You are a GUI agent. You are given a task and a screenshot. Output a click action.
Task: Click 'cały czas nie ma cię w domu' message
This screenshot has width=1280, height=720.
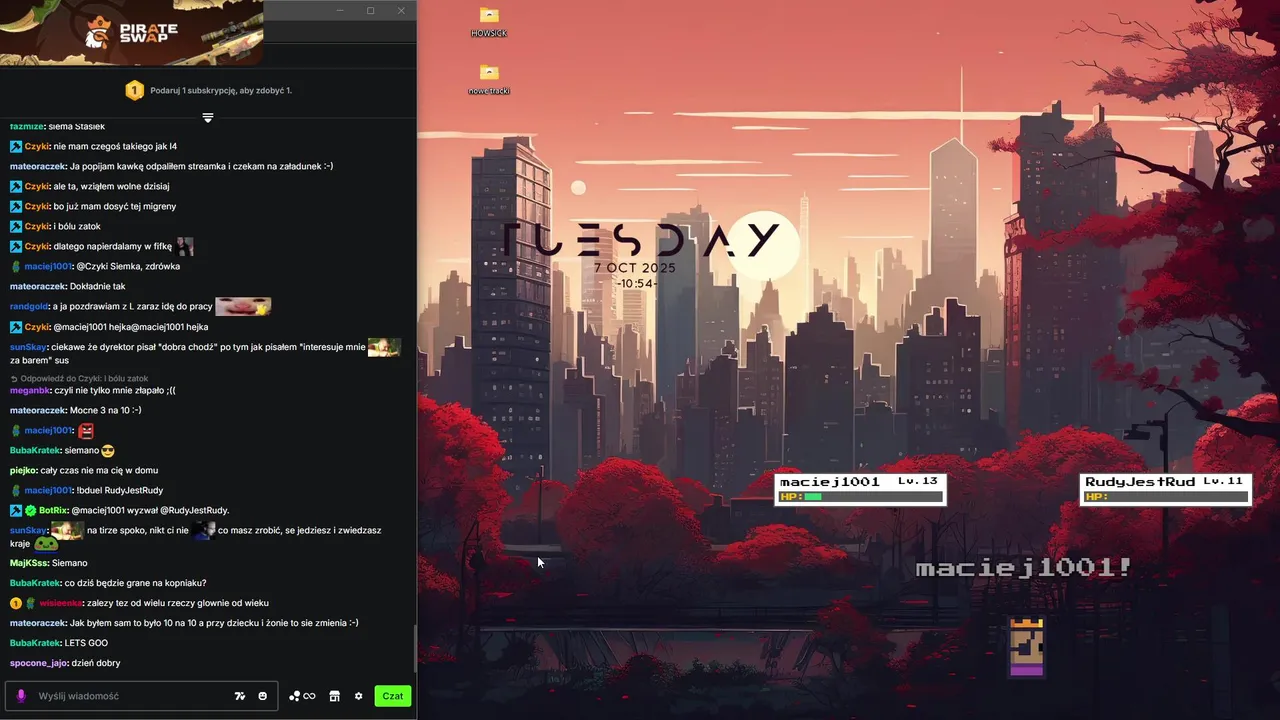(99, 471)
